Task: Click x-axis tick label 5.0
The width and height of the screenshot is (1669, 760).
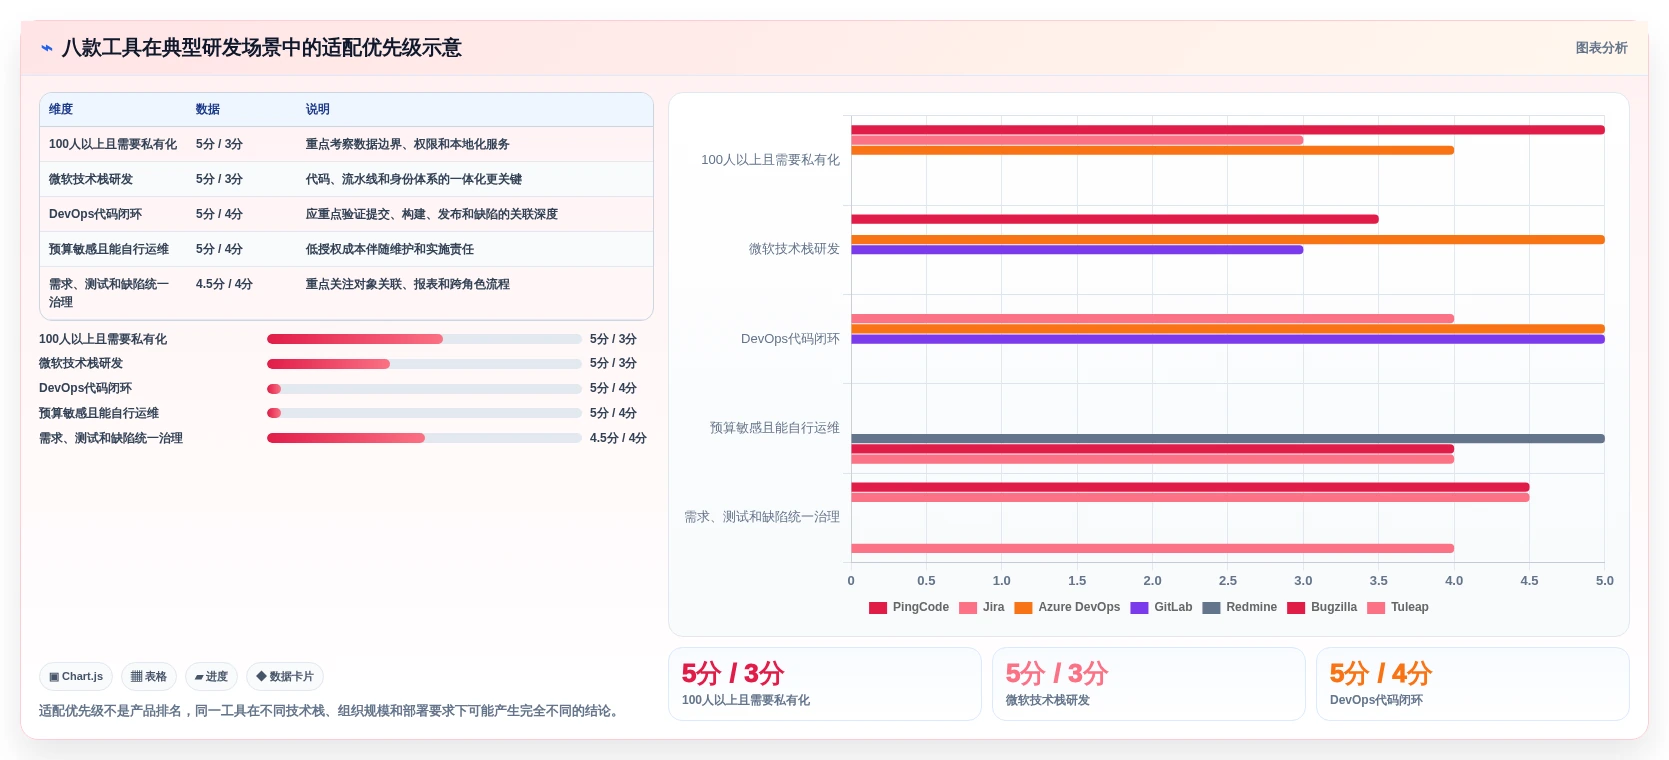Action: click(1604, 581)
